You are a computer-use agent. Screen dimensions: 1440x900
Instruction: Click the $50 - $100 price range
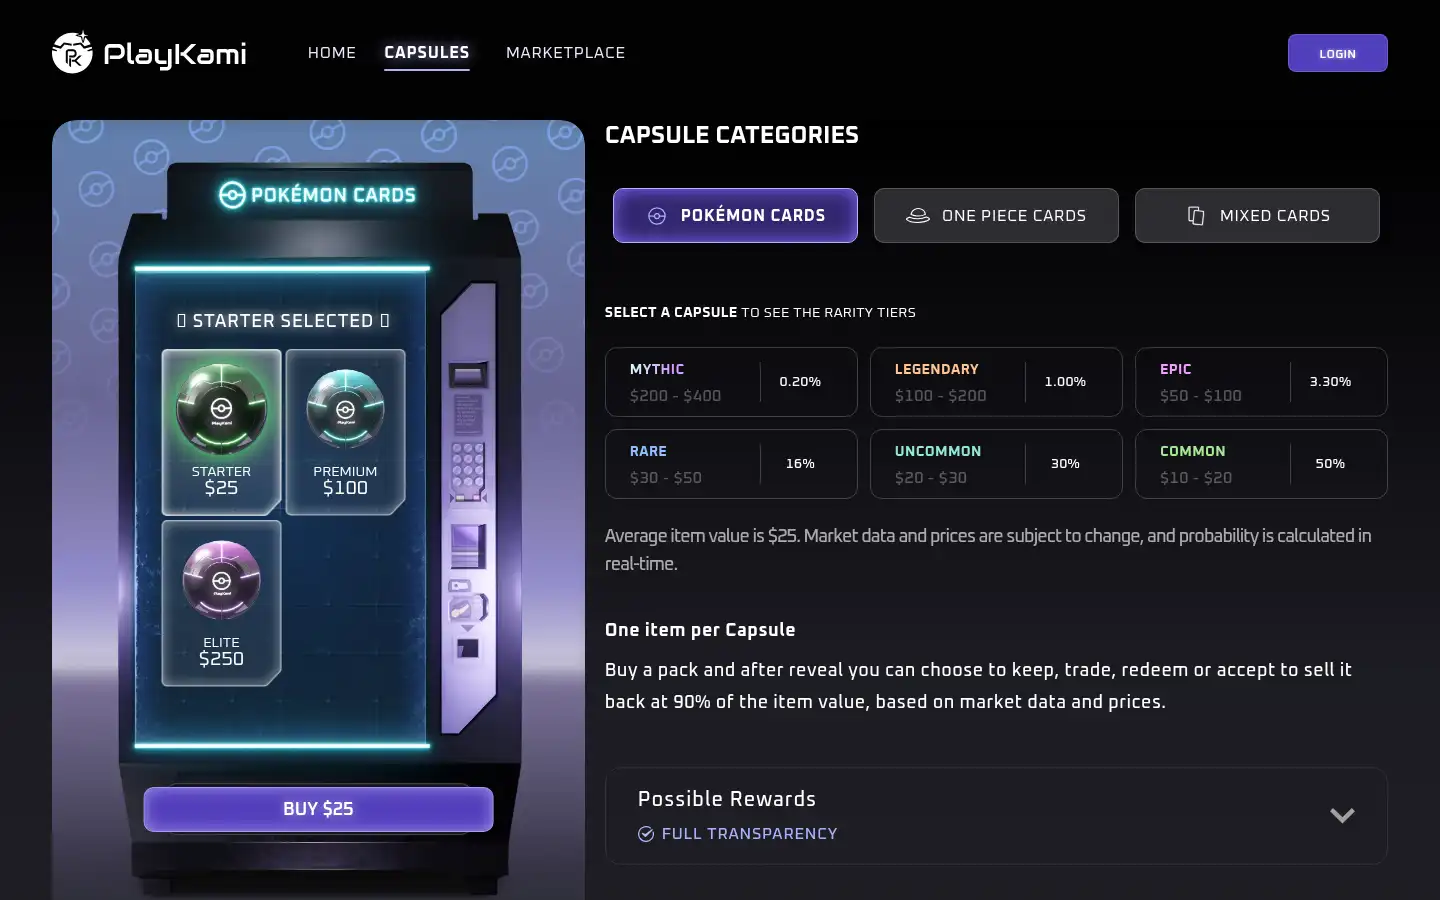(1201, 396)
